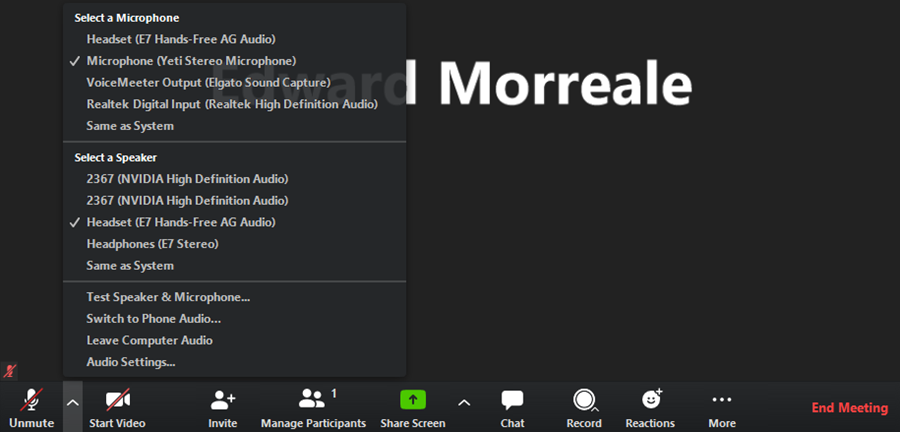
Task: Start recording with the Record icon
Action: (x=583, y=400)
